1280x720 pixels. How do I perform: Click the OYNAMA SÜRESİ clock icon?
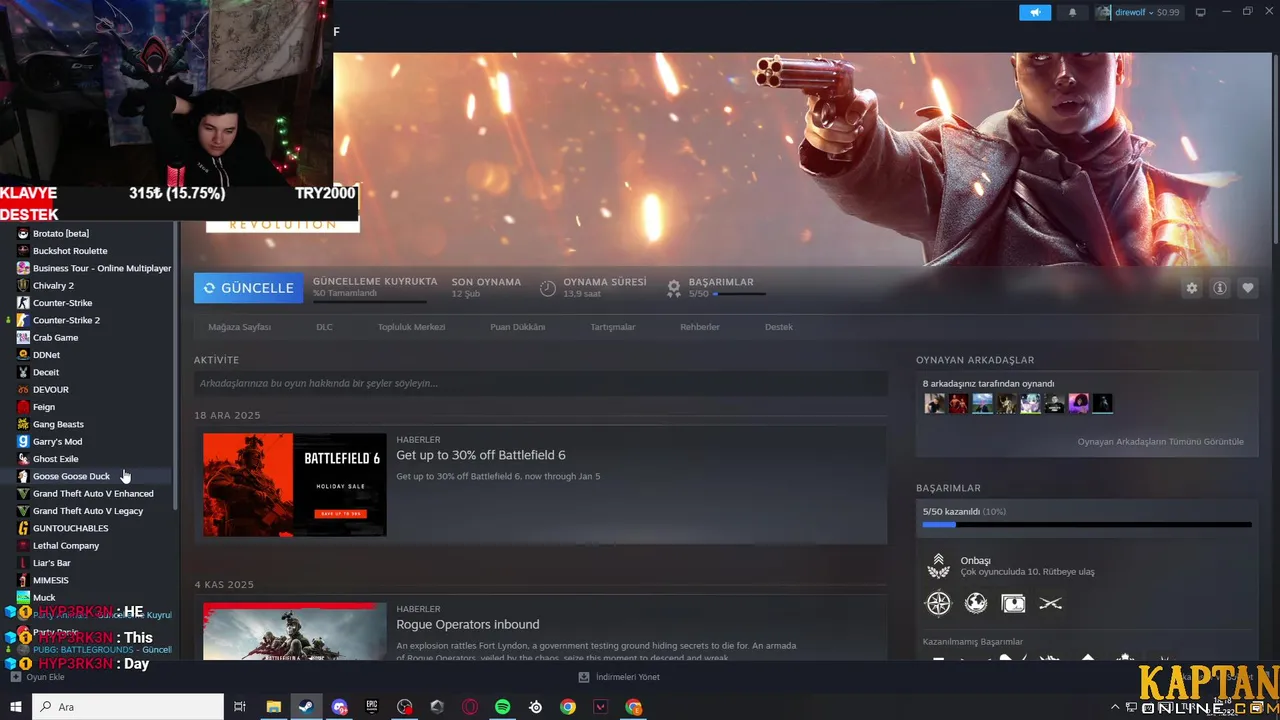click(547, 288)
